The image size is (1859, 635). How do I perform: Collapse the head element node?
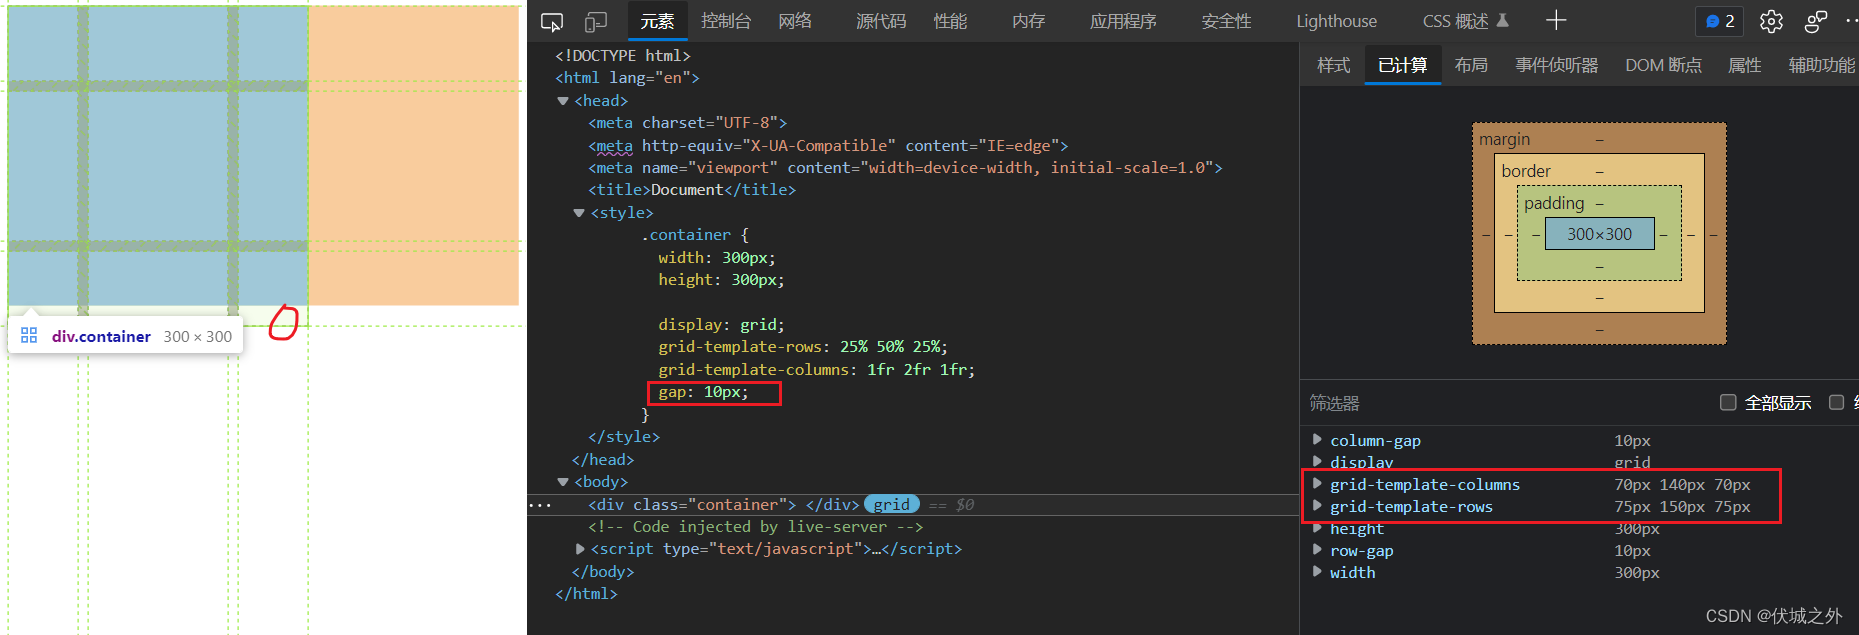563,101
